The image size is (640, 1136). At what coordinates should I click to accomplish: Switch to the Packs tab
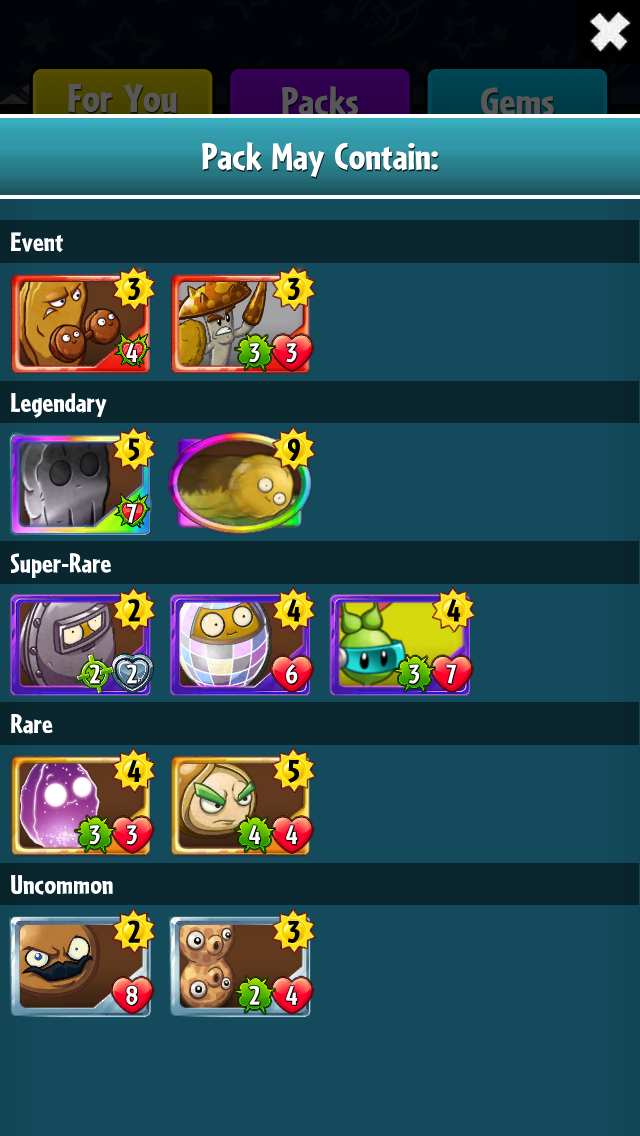coord(320,92)
